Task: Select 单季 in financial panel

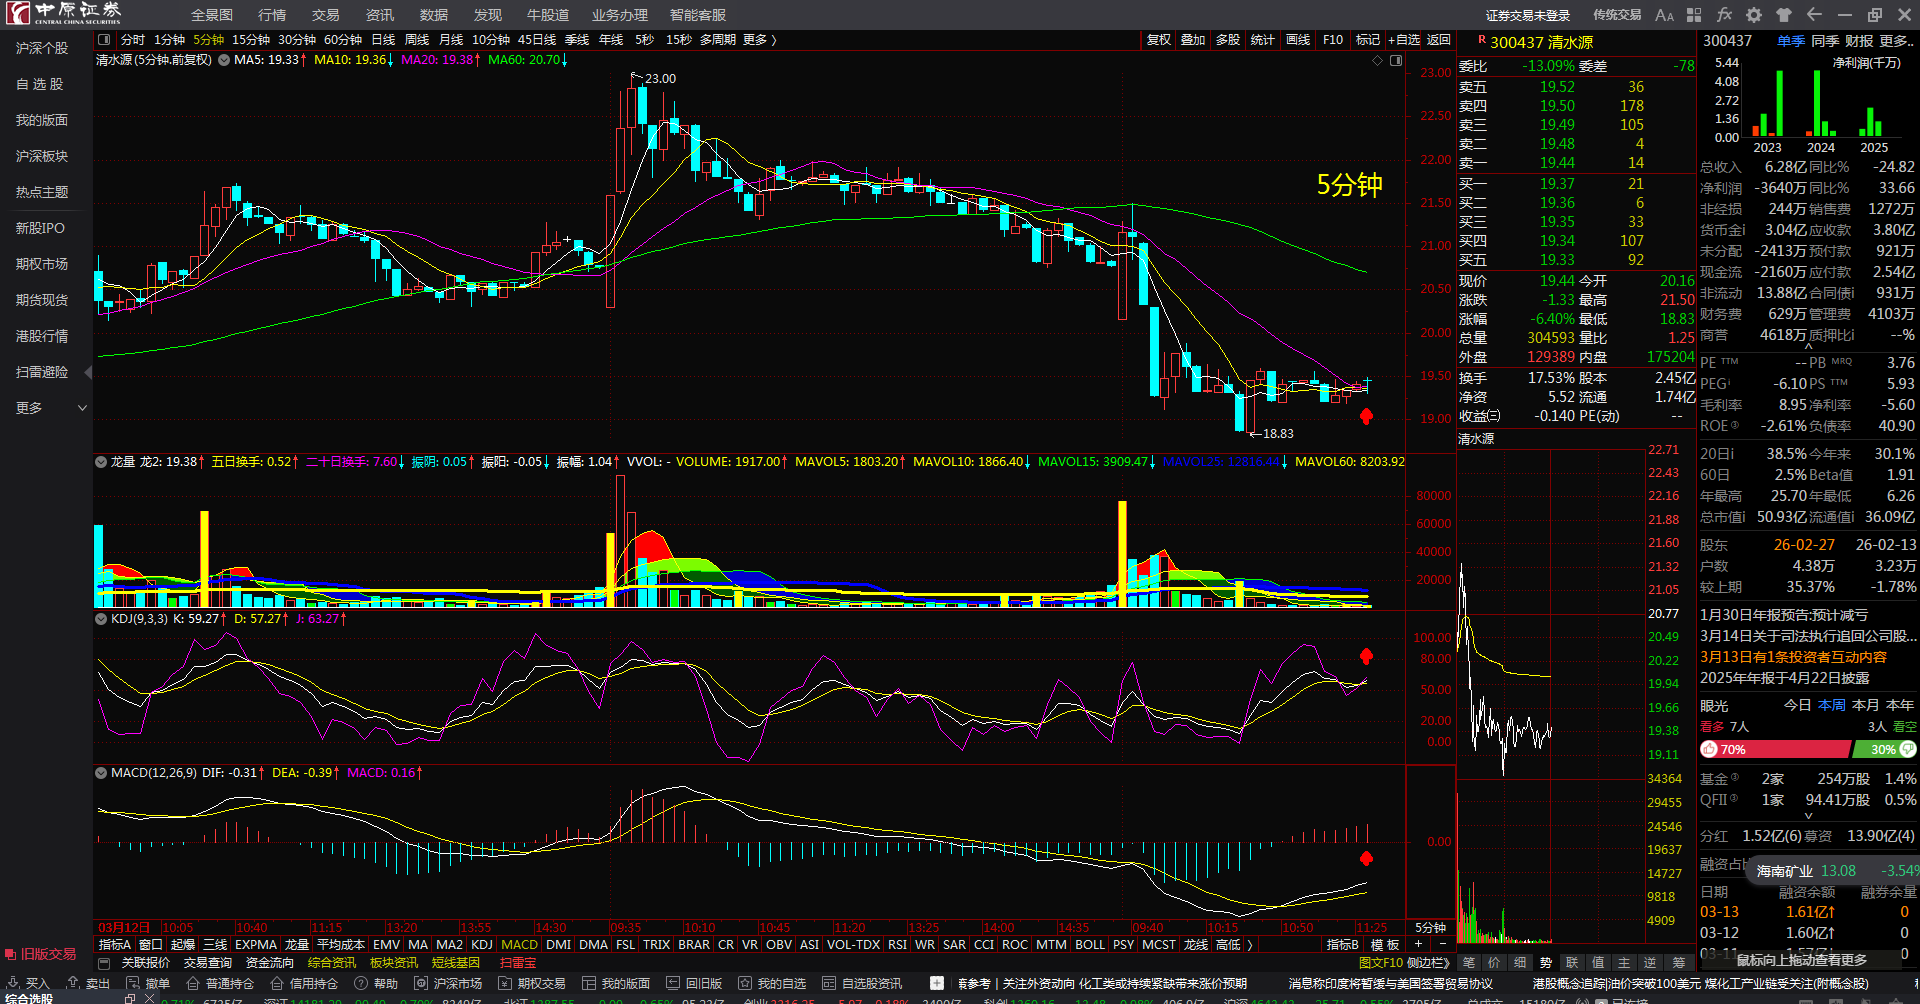Action: (1791, 41)
